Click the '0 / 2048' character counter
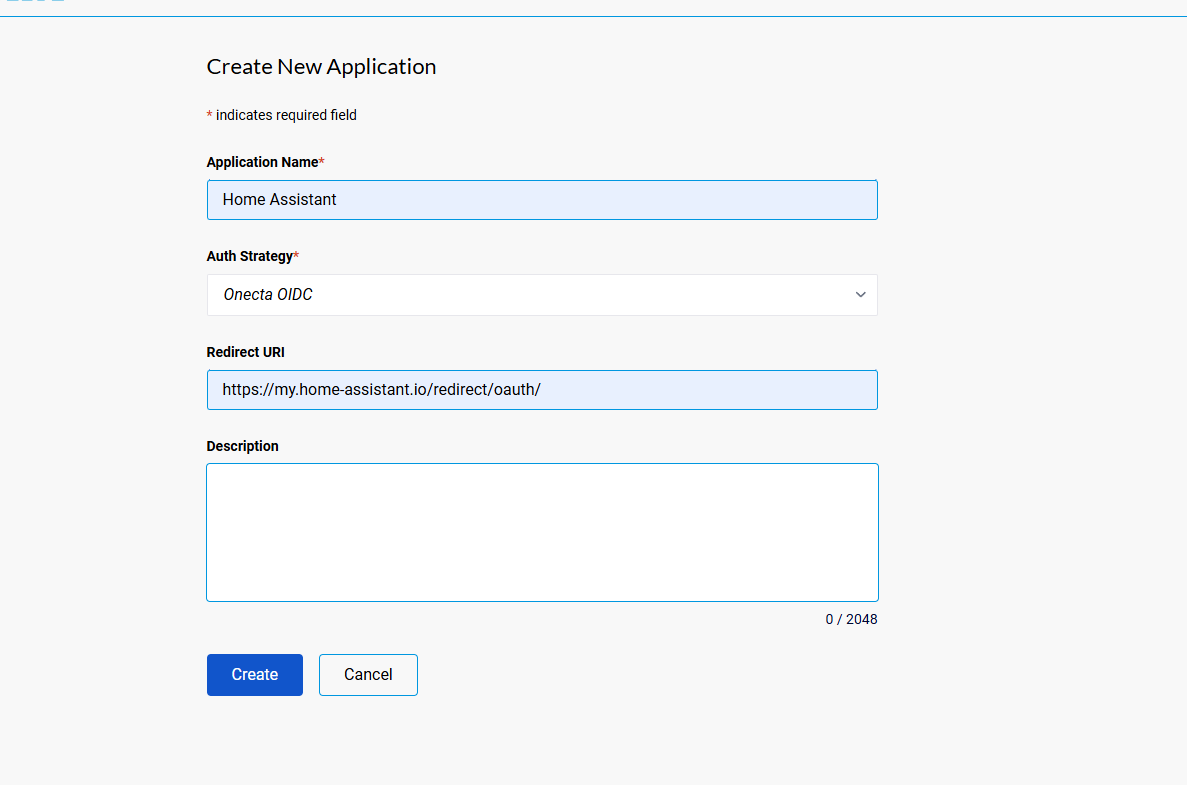 851,619
